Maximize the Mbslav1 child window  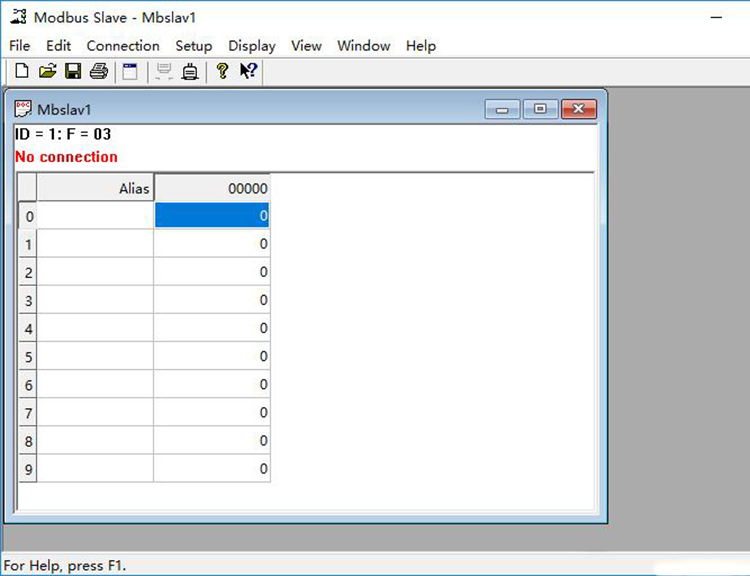tap(540, 109)
